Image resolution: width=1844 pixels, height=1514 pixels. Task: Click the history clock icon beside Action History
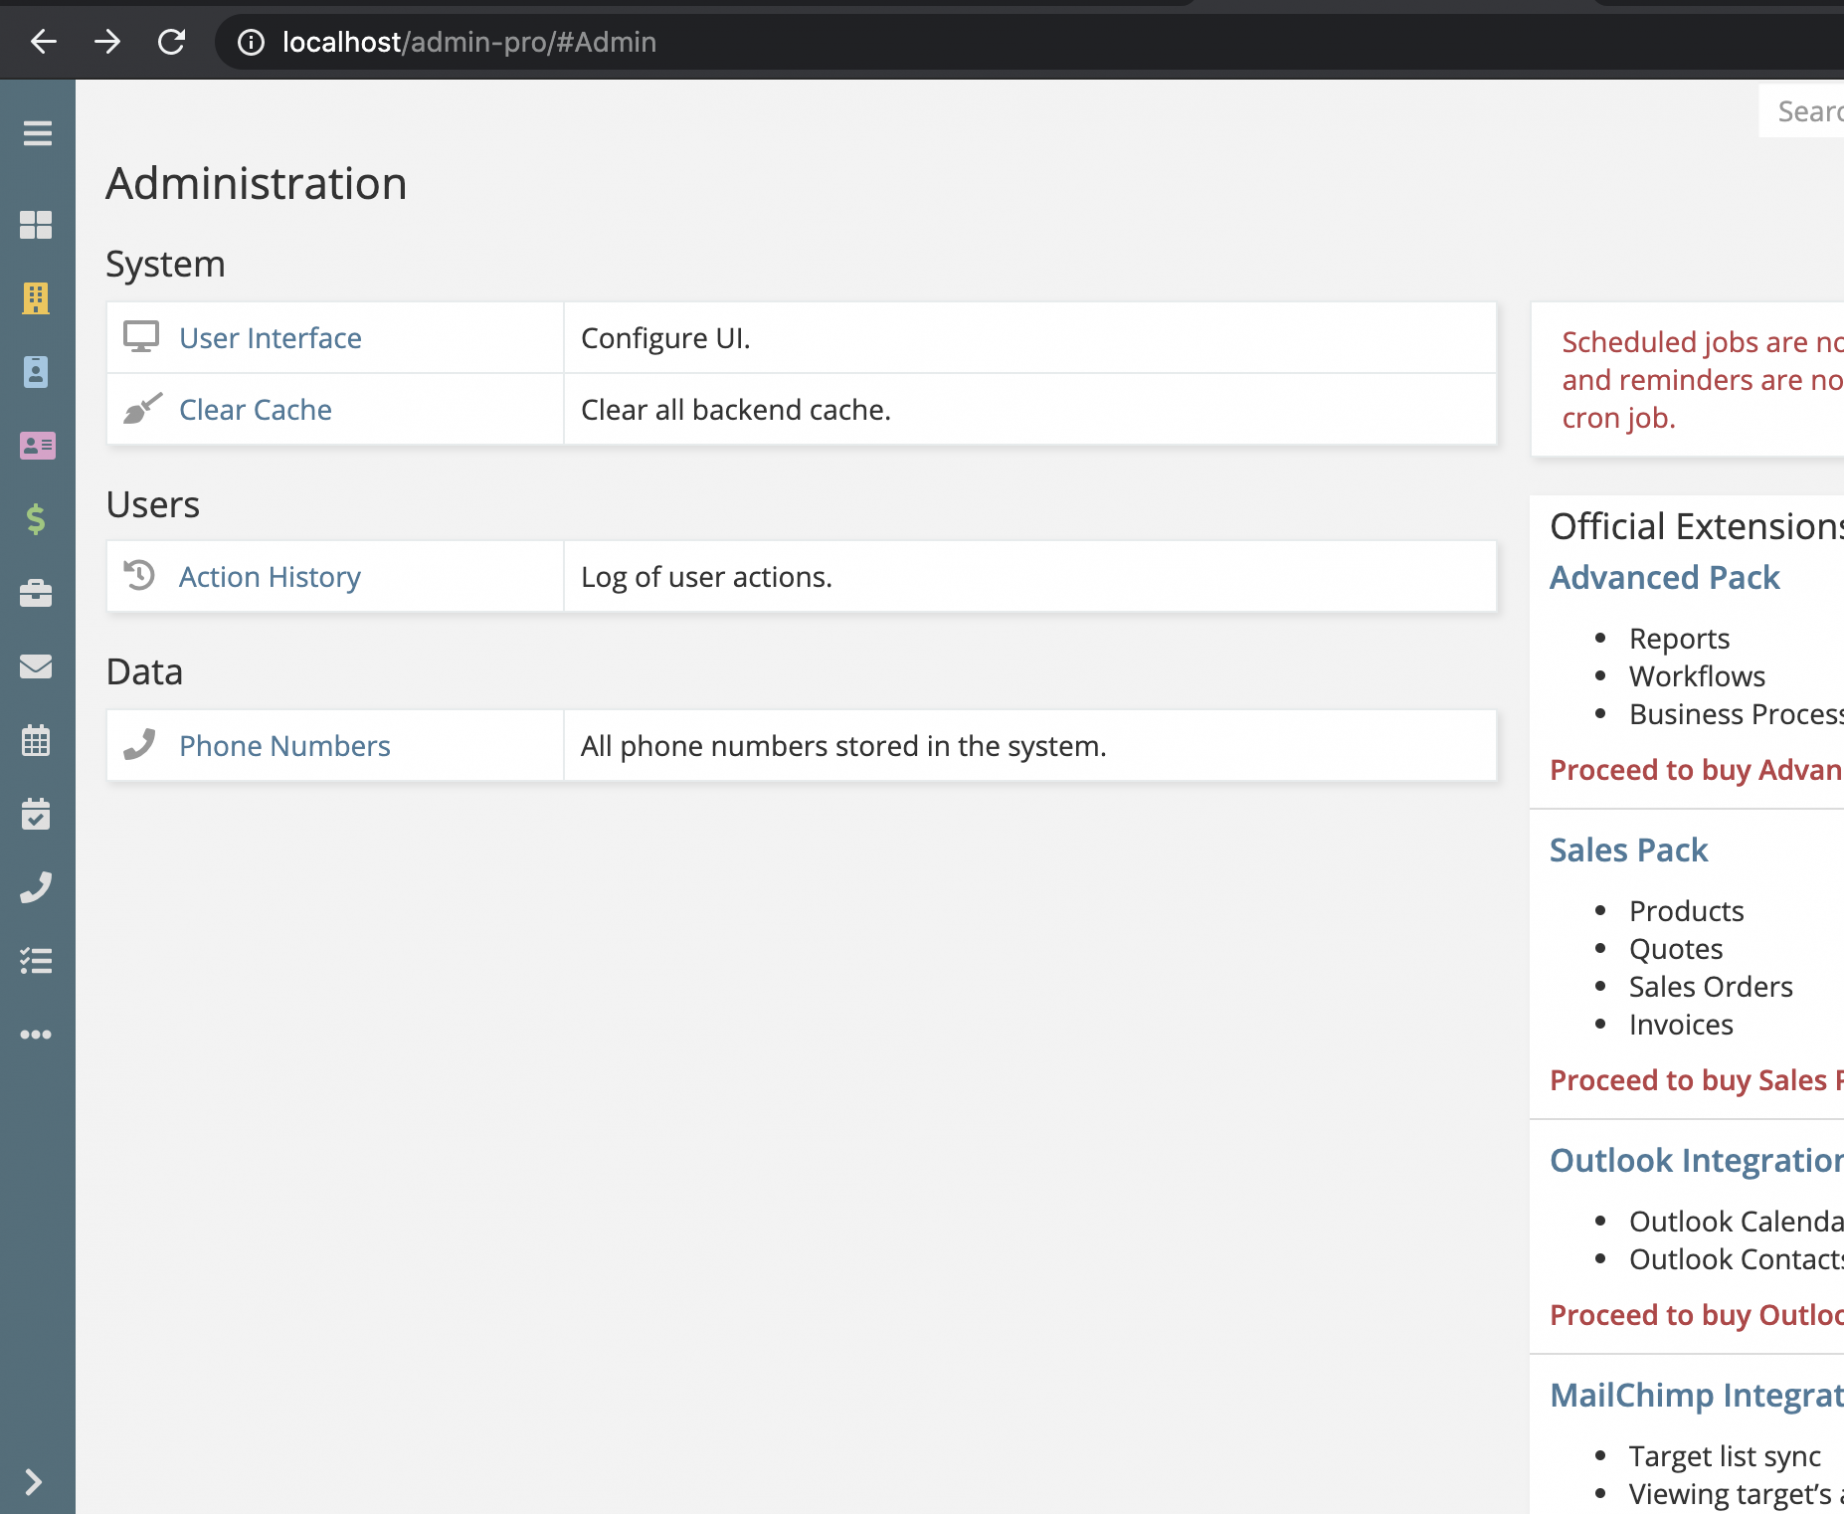point(139,575)
